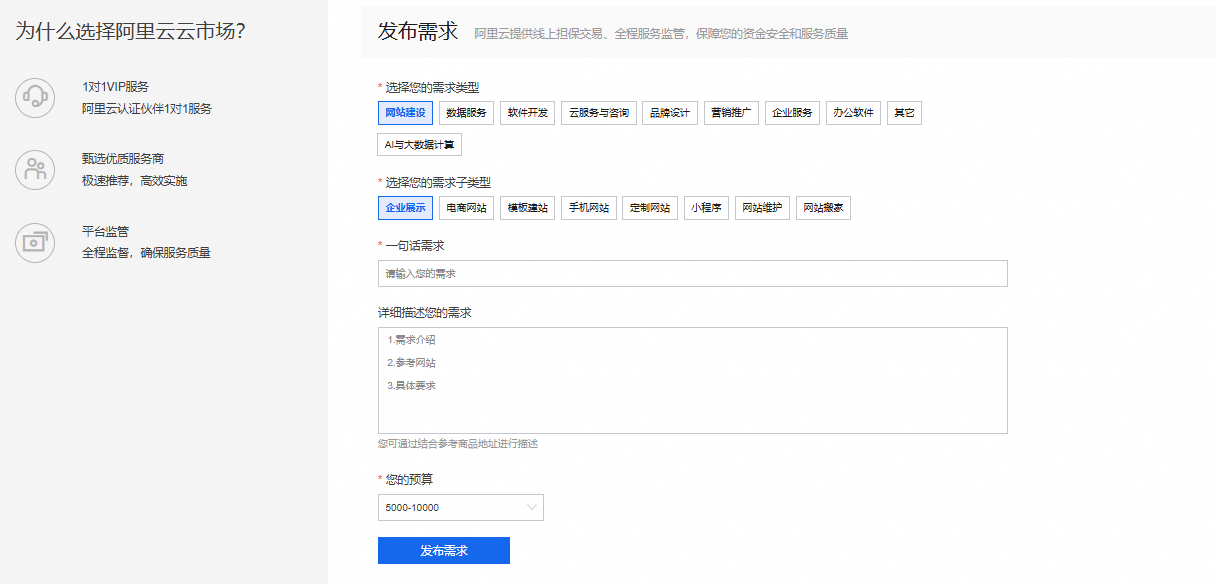The width and height of the screenshot is (1216, 584).
Task: Select the 网站搬家 subtype
Action: (823, 208)
